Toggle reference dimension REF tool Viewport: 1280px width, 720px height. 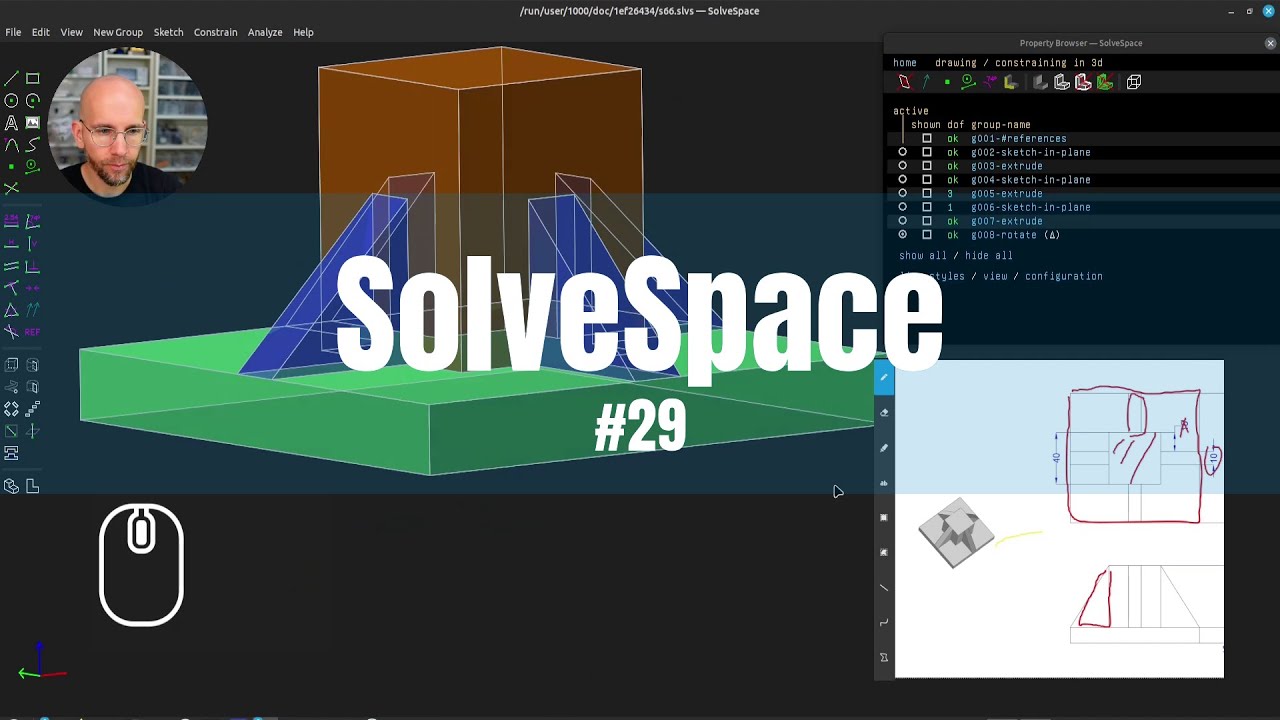[32, 331]
